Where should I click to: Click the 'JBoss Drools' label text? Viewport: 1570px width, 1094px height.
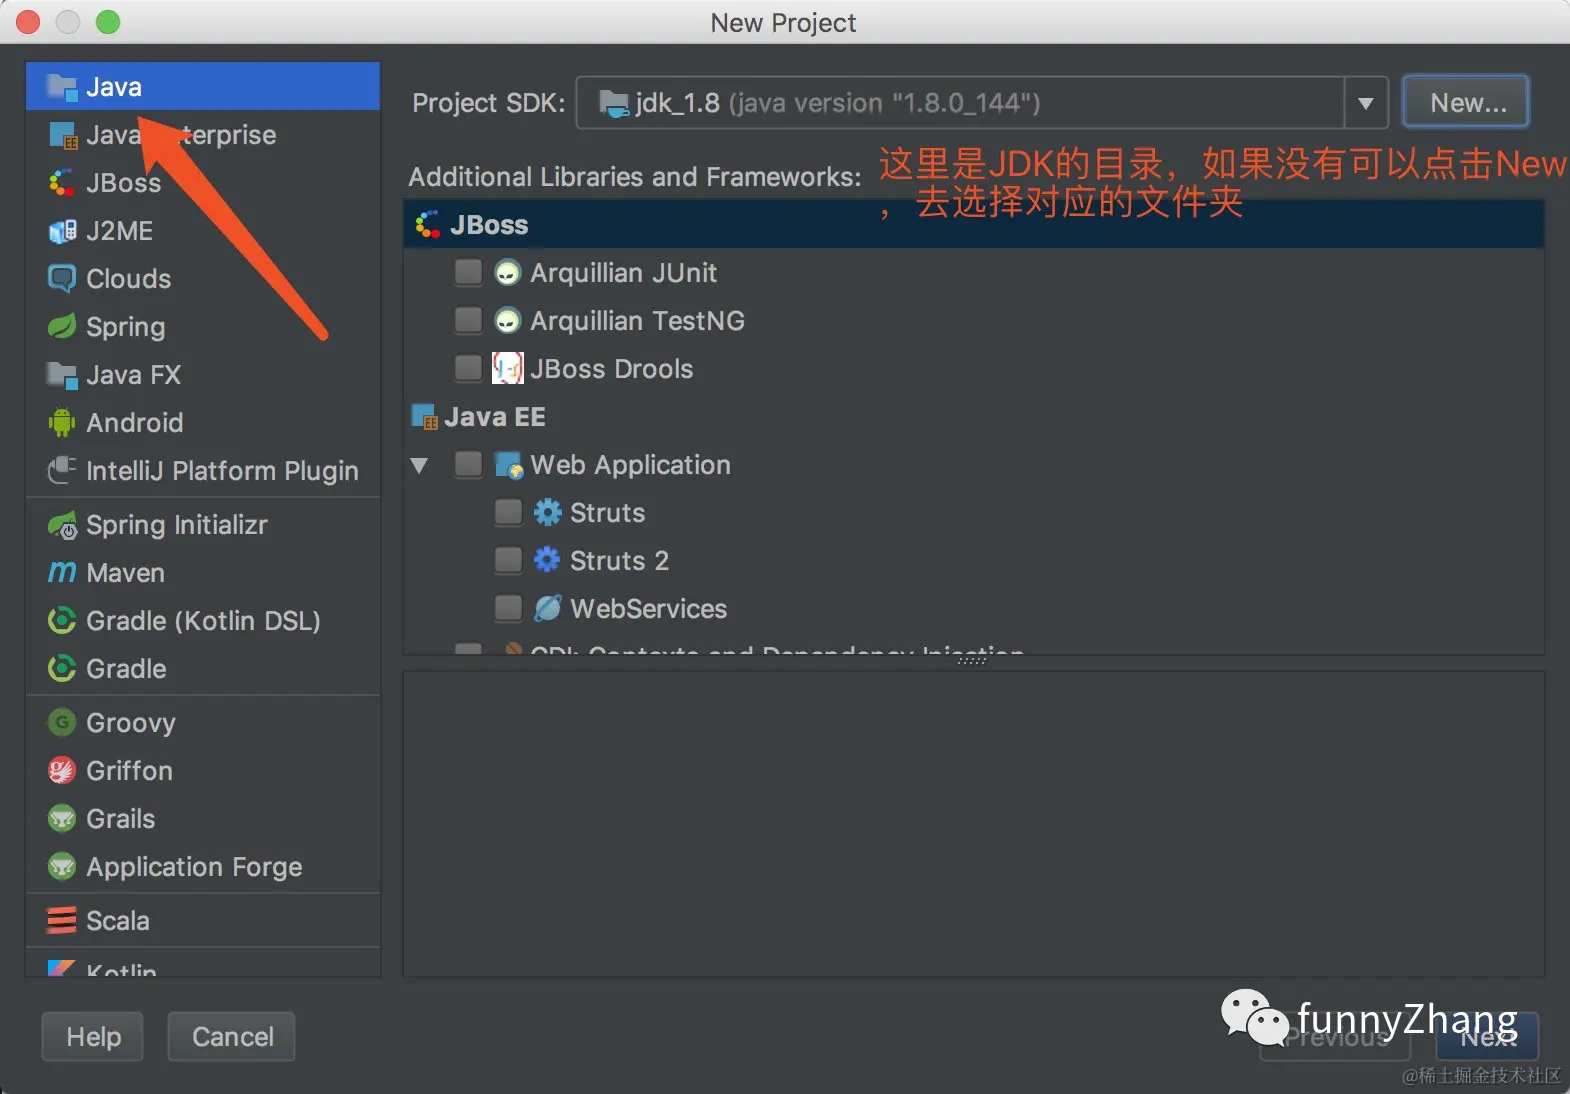(611, 369)
